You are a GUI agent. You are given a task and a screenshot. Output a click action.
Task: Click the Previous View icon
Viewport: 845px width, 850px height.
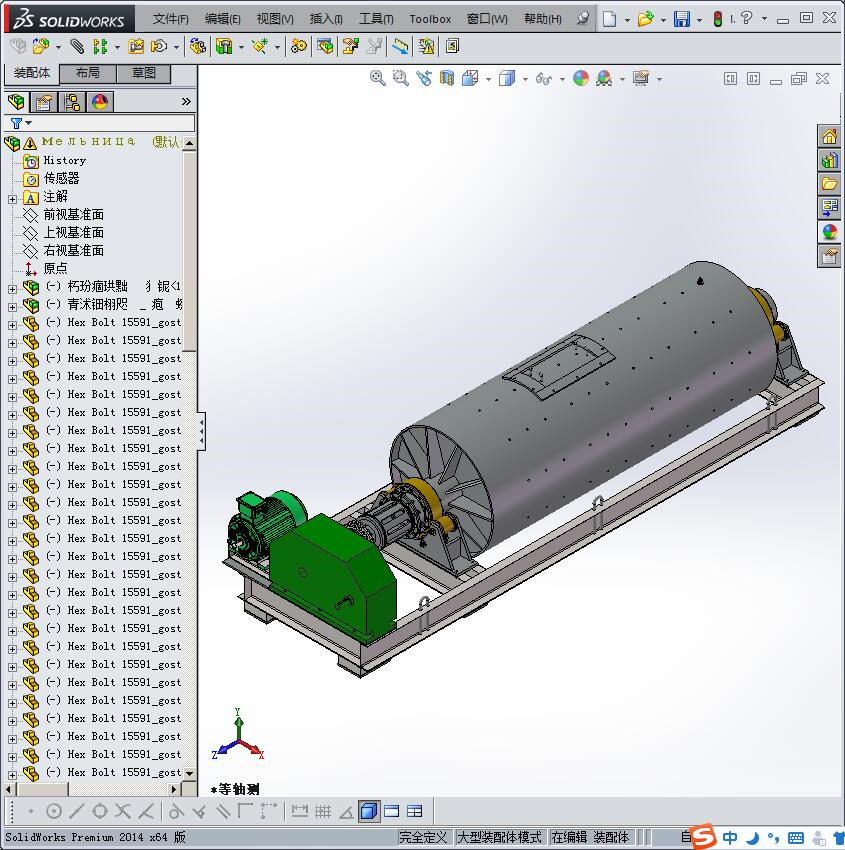424,79
